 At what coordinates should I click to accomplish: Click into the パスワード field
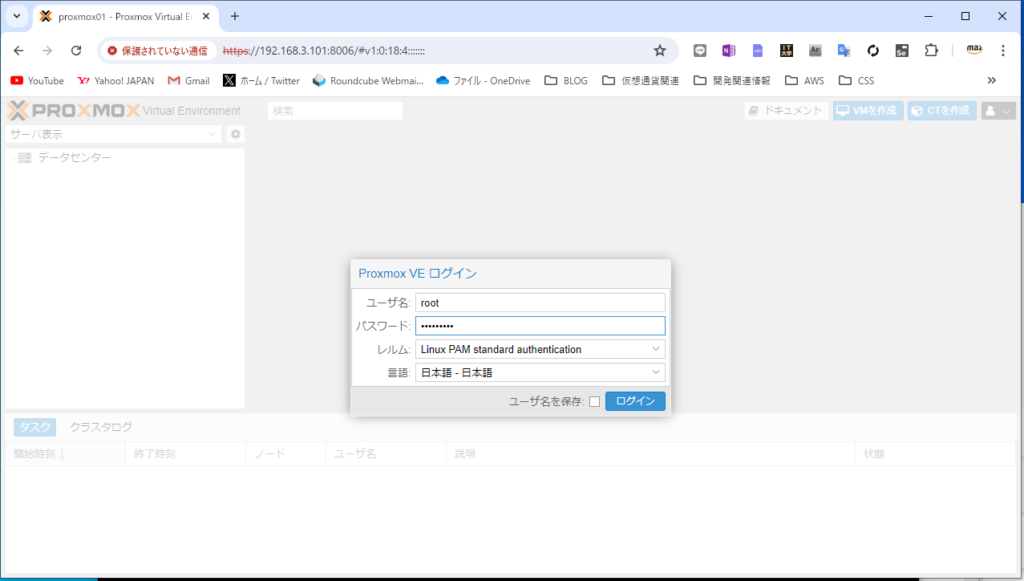point(540,326)
